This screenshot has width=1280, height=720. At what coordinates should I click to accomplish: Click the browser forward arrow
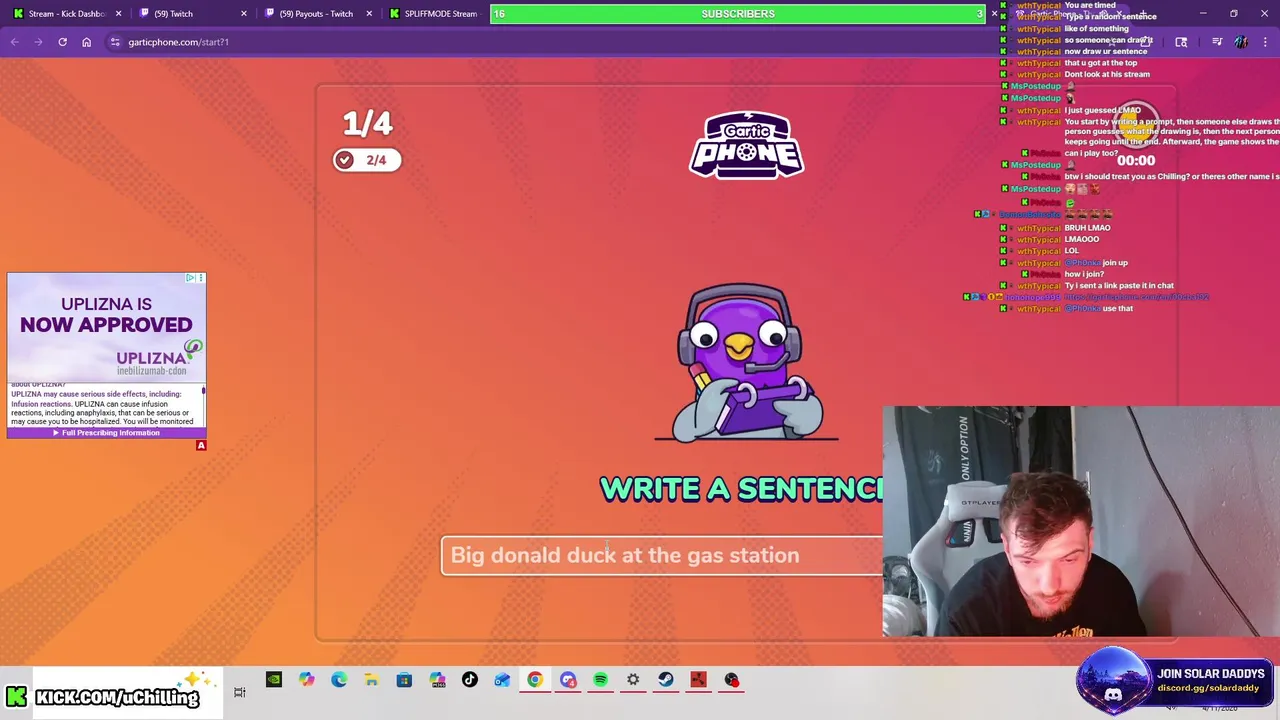[x=38, y=42]
